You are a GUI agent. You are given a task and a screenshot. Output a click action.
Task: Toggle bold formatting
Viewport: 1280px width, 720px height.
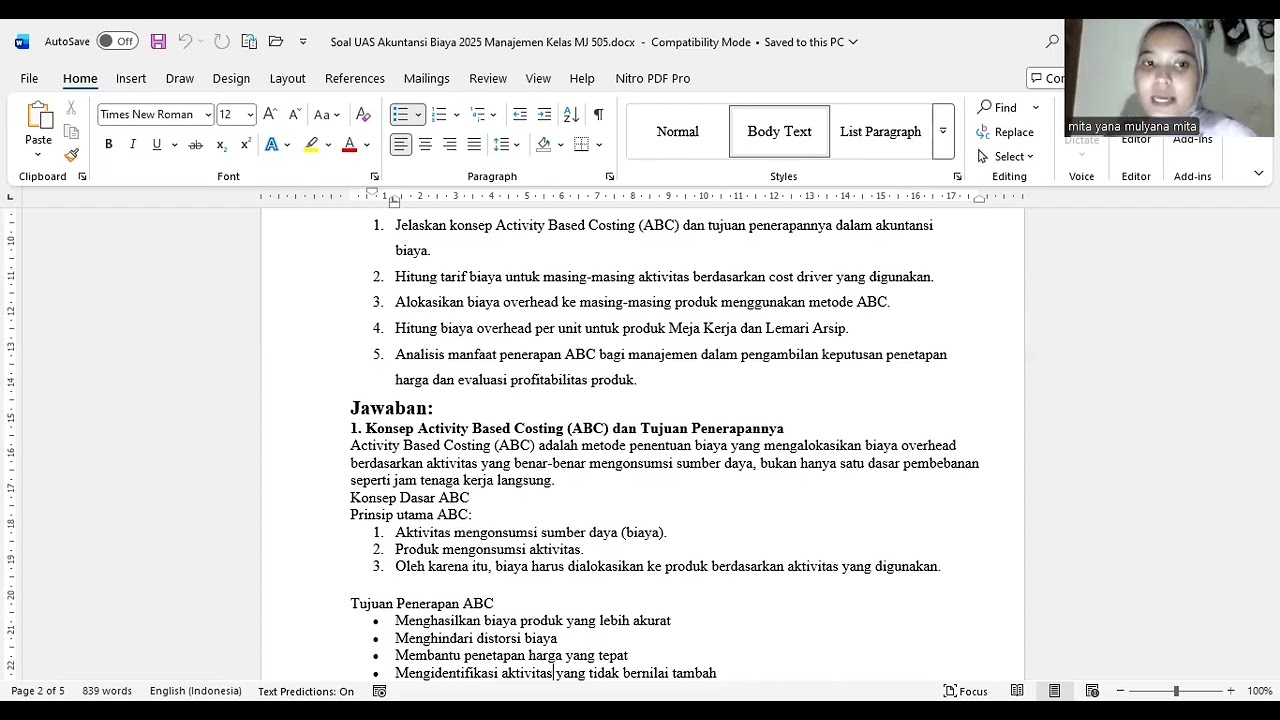point(109,145)
